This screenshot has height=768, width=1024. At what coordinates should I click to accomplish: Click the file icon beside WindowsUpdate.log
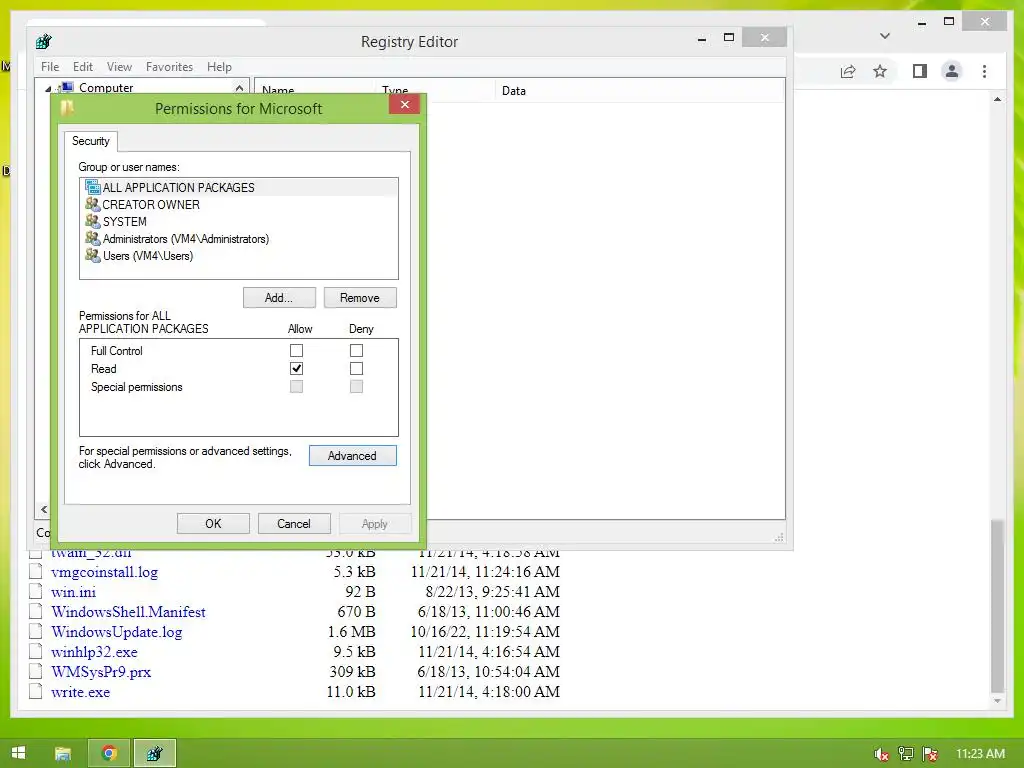click(35, 631)
